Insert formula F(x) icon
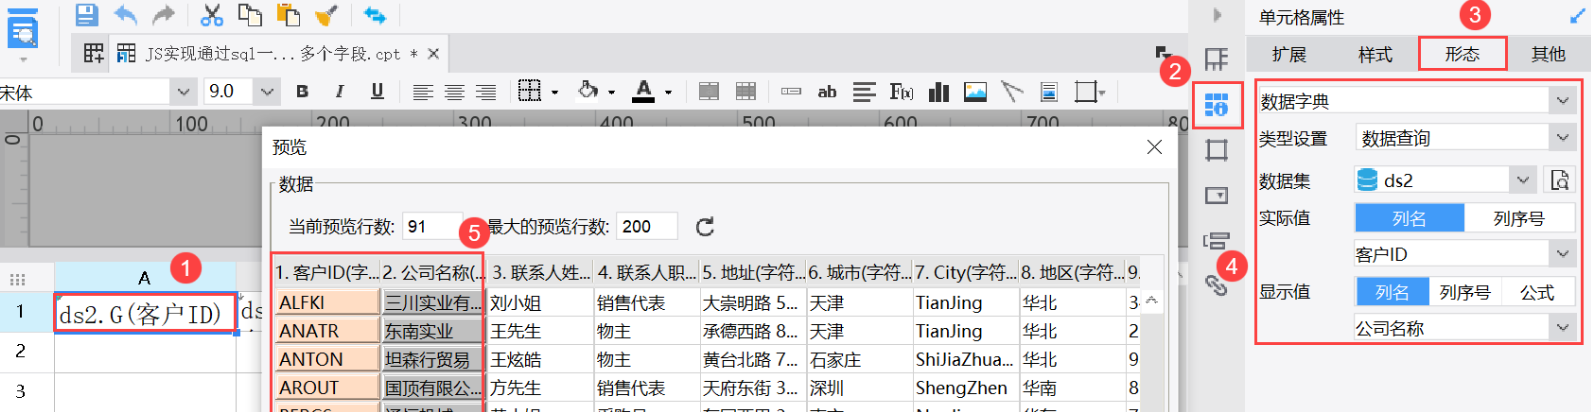 (901, 92)
